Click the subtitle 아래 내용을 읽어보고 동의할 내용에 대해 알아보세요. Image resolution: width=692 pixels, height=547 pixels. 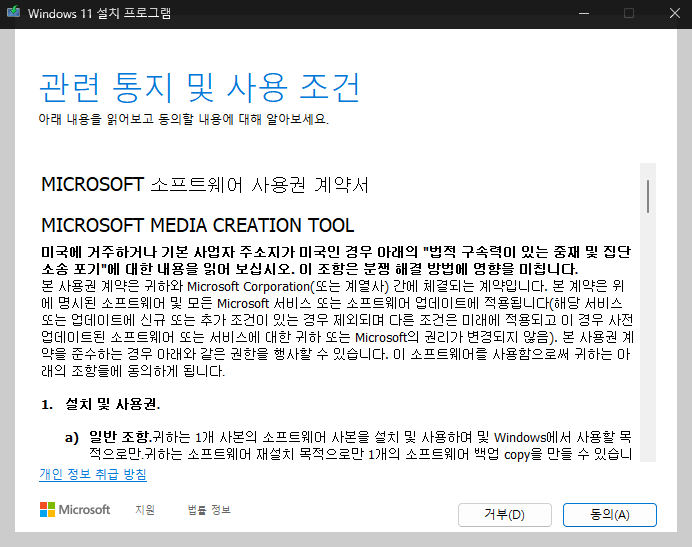[x=184, y=119]
